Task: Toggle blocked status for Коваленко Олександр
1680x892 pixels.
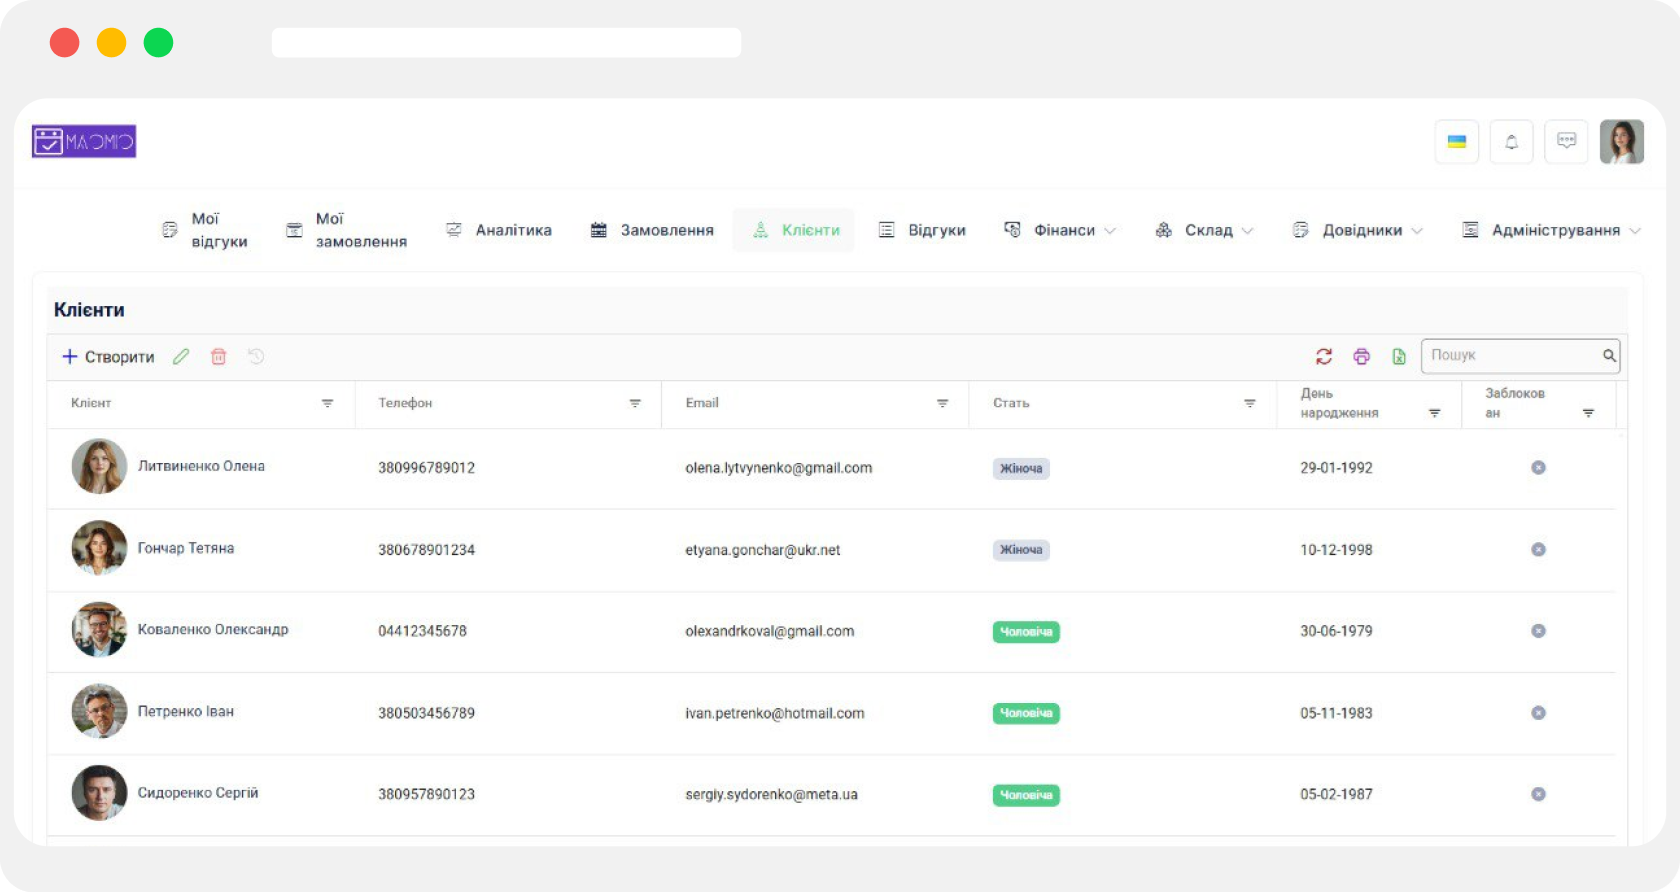Action: coord(1538,631)
